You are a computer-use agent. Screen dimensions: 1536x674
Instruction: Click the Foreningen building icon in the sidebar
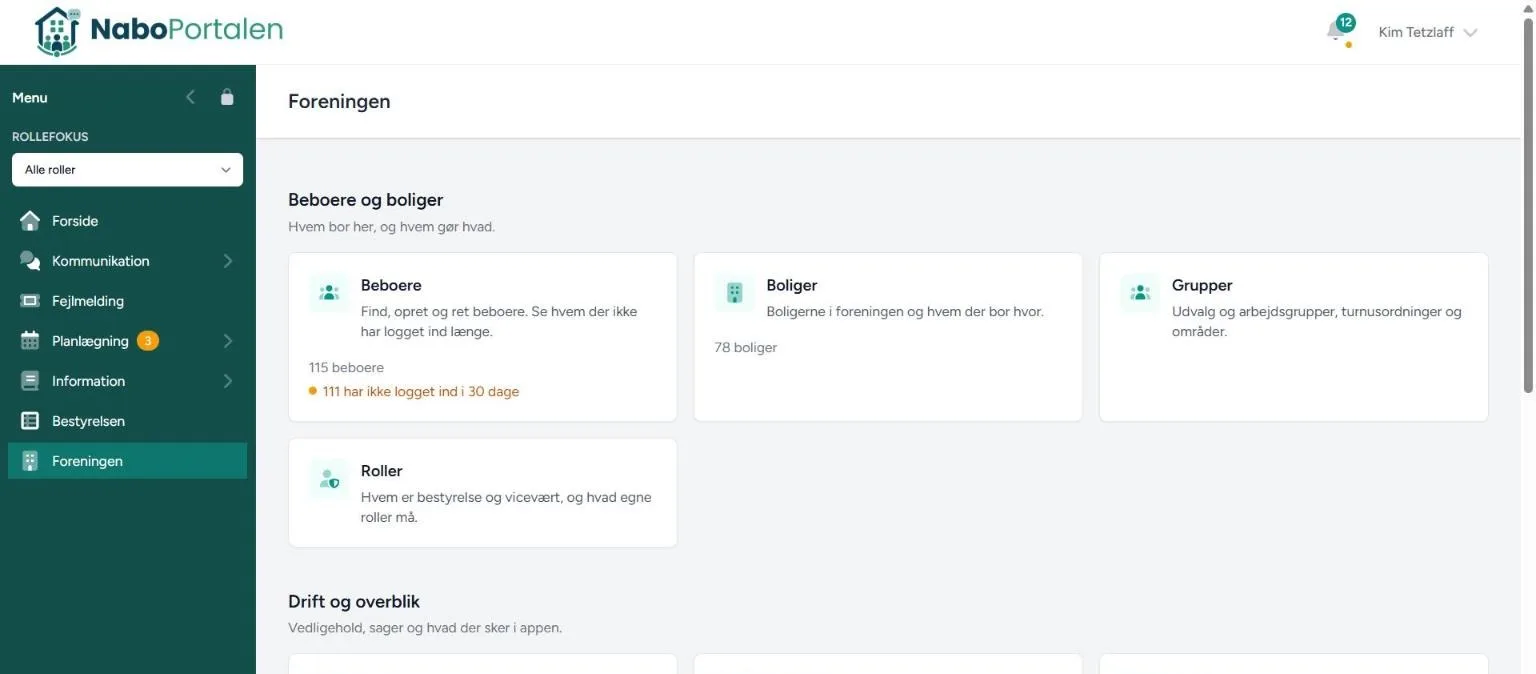(30, 461)
